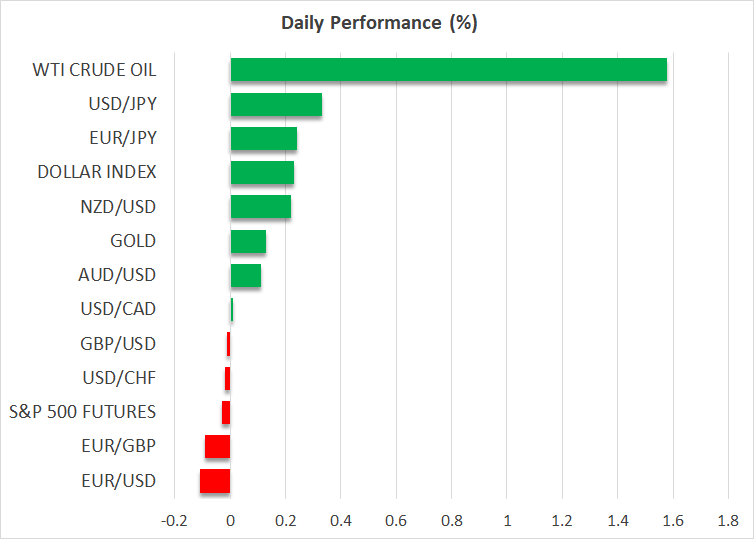
Task: Click the red EUR/GBP bar
Action: point(218,446)
